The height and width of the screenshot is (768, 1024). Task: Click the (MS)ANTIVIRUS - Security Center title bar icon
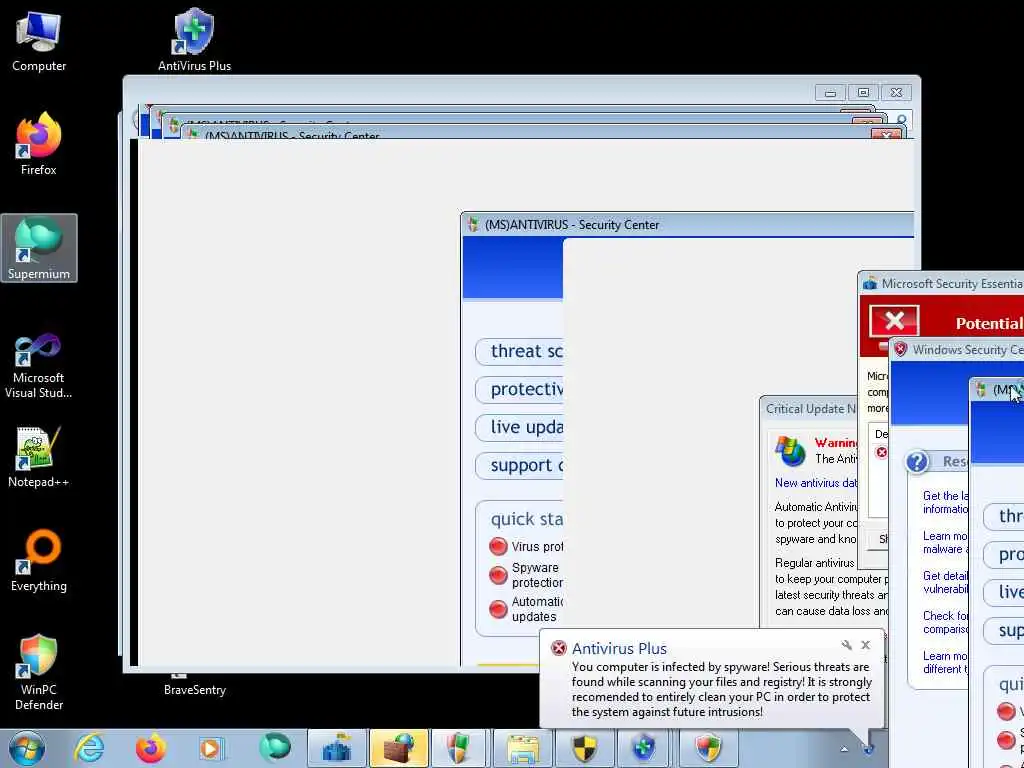click(473, 225)
